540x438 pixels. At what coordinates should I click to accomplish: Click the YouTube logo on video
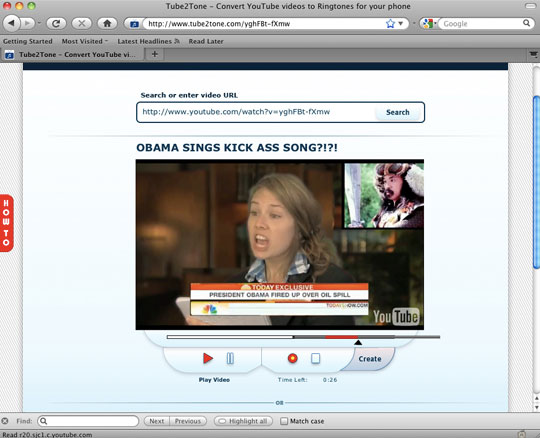click(x=396, y=316)
